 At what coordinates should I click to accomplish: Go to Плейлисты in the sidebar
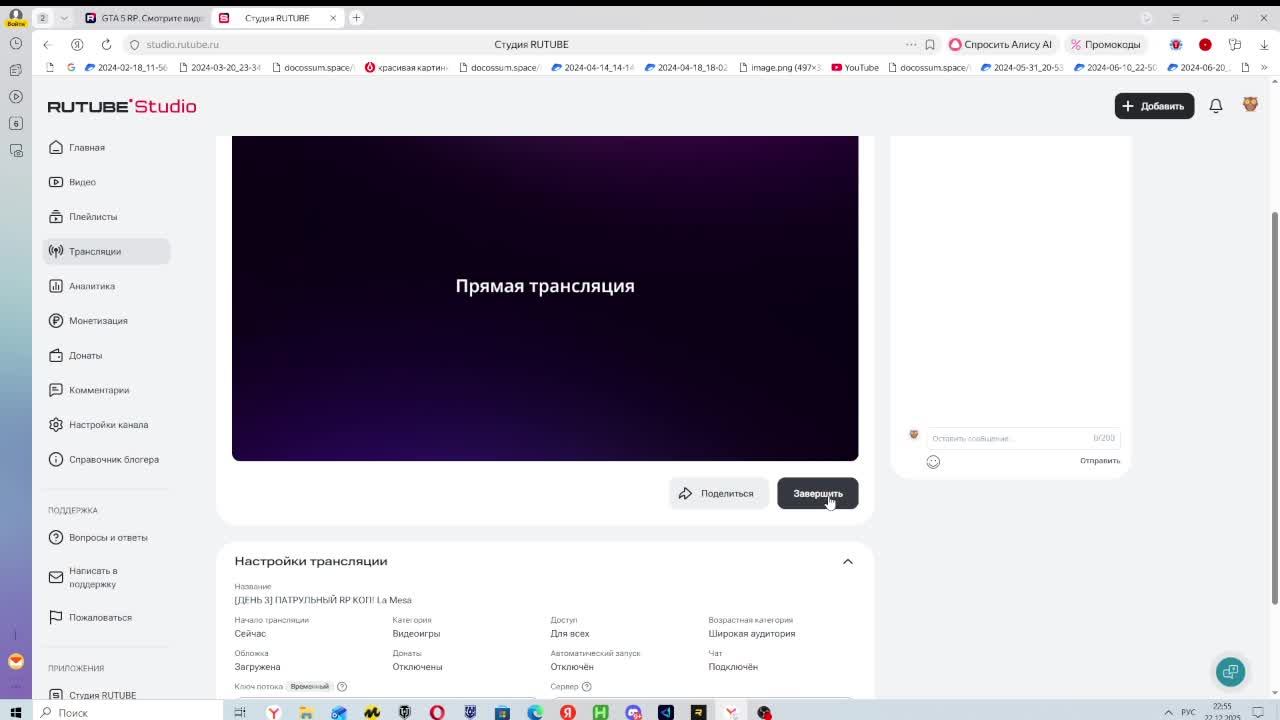(93, 217)
